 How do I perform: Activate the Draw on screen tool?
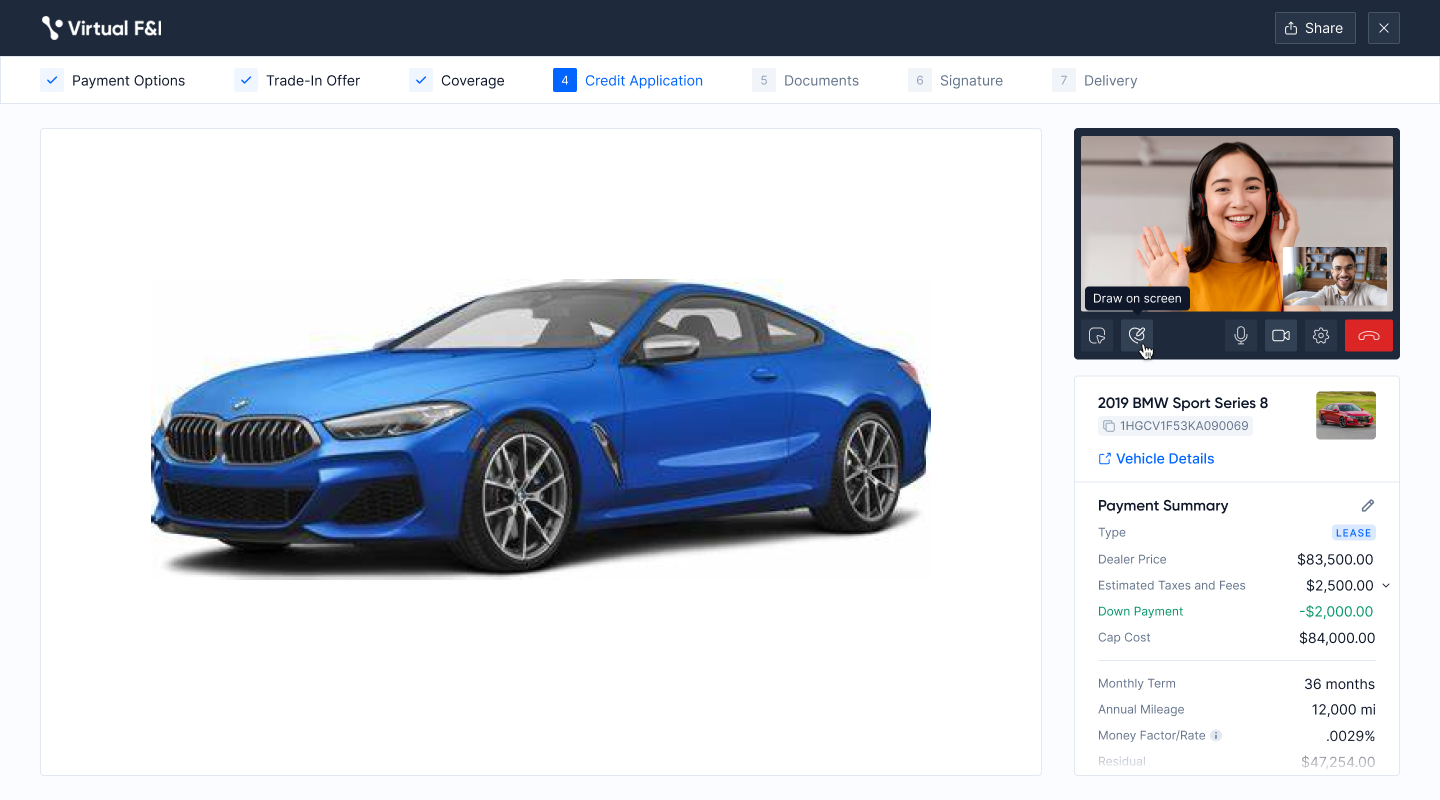tap(1137, 336)
